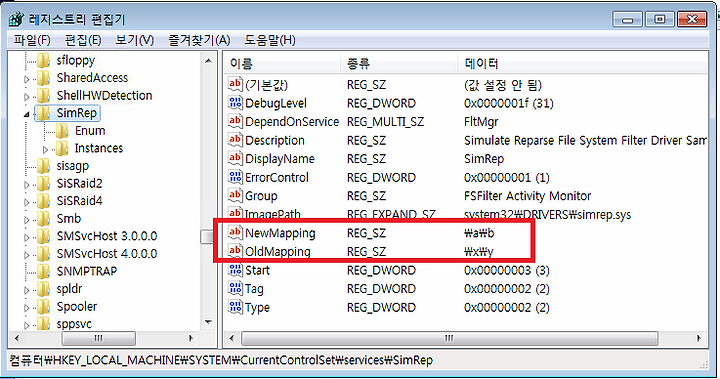Collapse the SimRep tree node
The image size is (720, 379).
[x=27, y=114]
